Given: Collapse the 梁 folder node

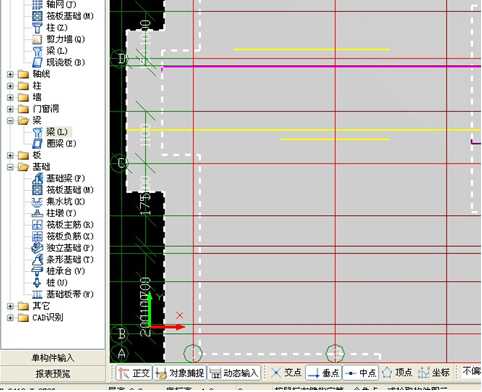Looking at the screenshot, I should pyautogui.click(x=10, y=121).
